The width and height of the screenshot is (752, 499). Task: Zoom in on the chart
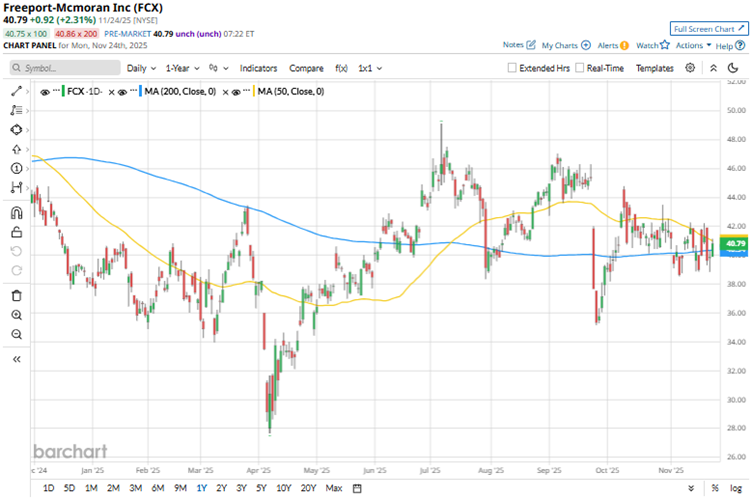tap(16, 315)
